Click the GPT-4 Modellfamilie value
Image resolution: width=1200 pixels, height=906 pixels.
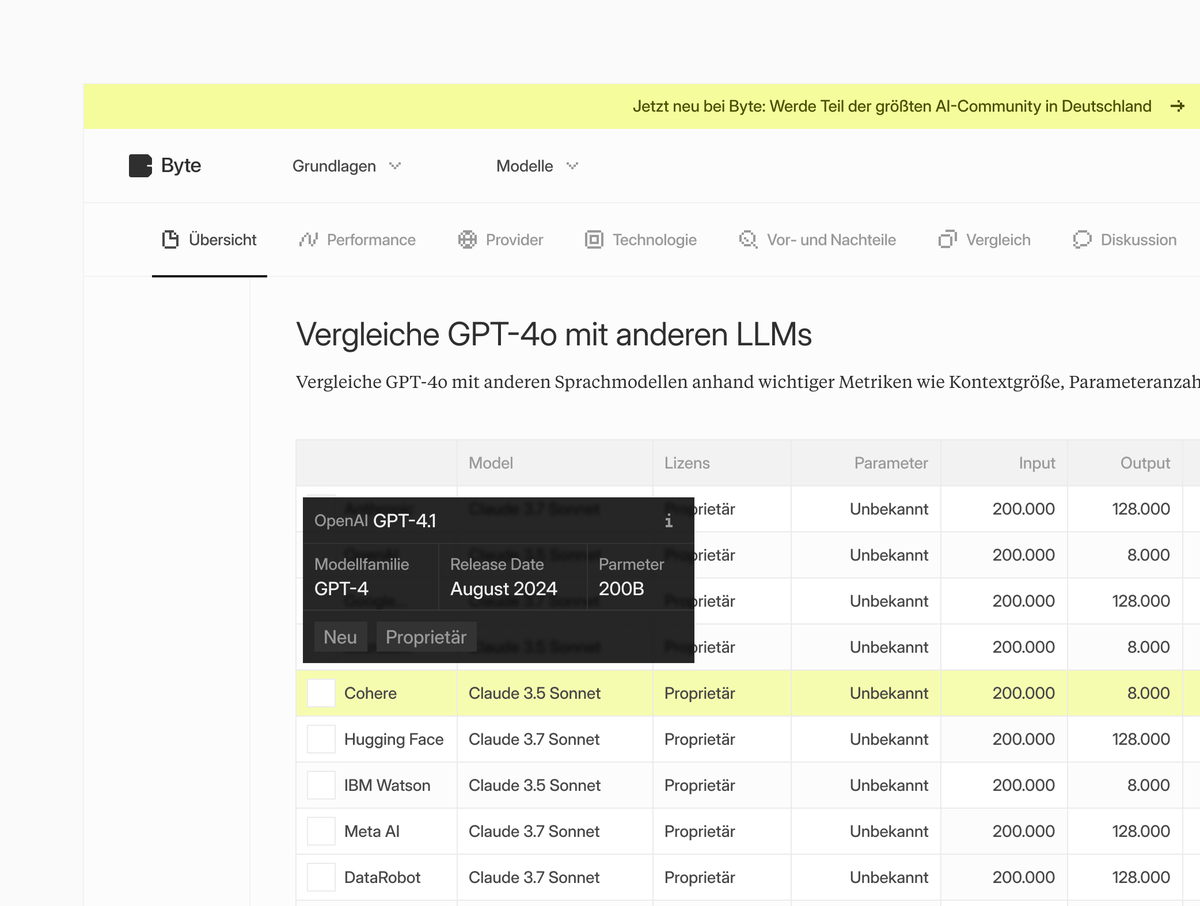(x=341, y=589)
